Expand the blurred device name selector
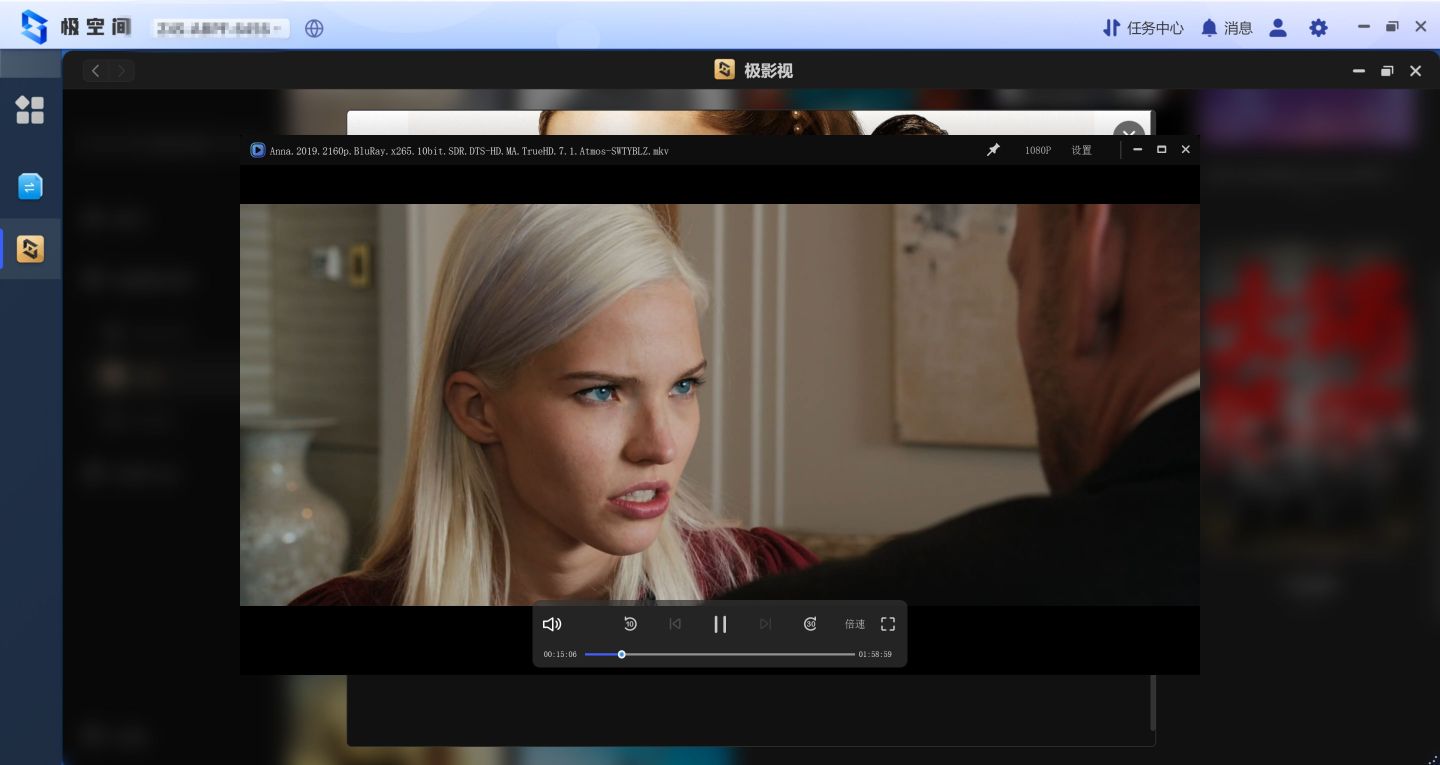1440x765 pixels. tap(220, 29)
